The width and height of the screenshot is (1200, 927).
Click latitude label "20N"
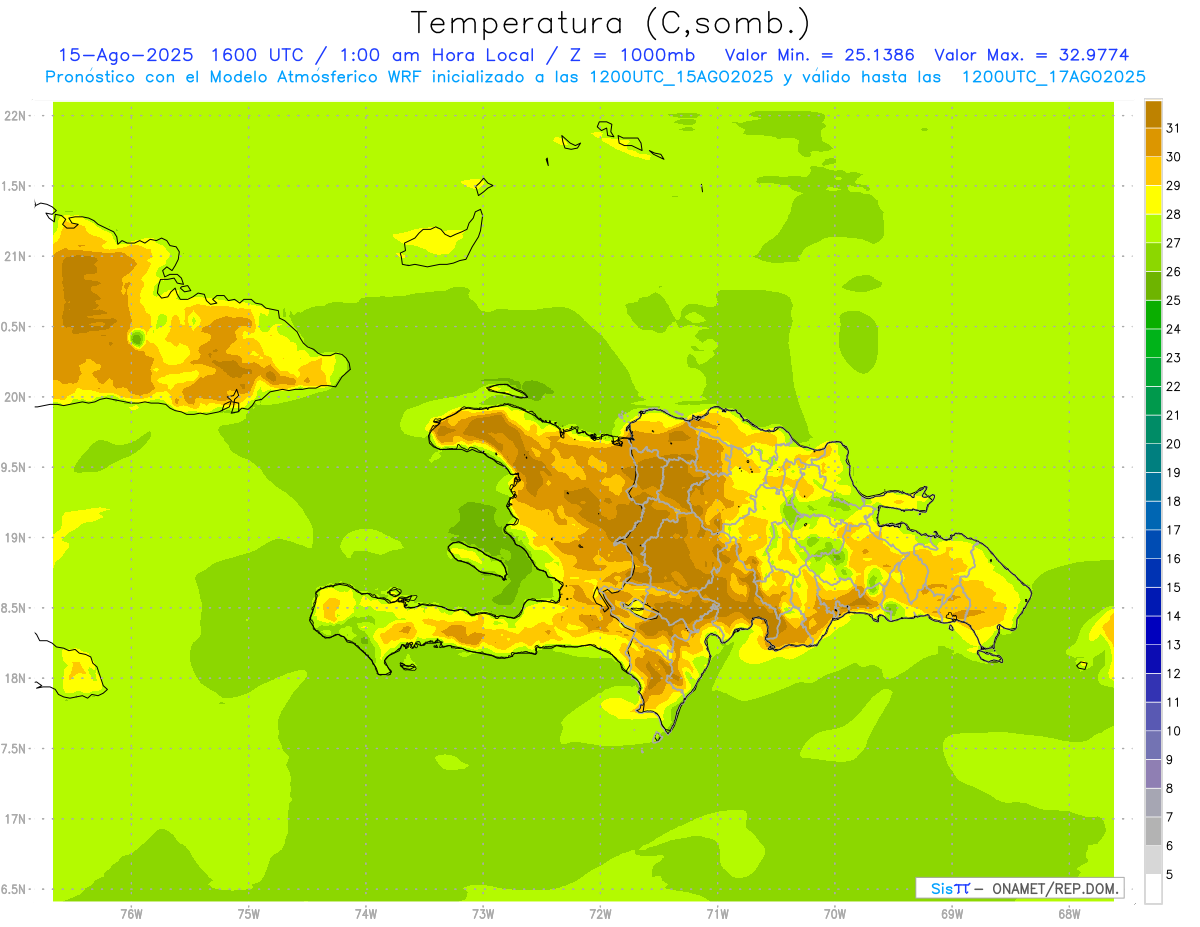tap(17, 397)
